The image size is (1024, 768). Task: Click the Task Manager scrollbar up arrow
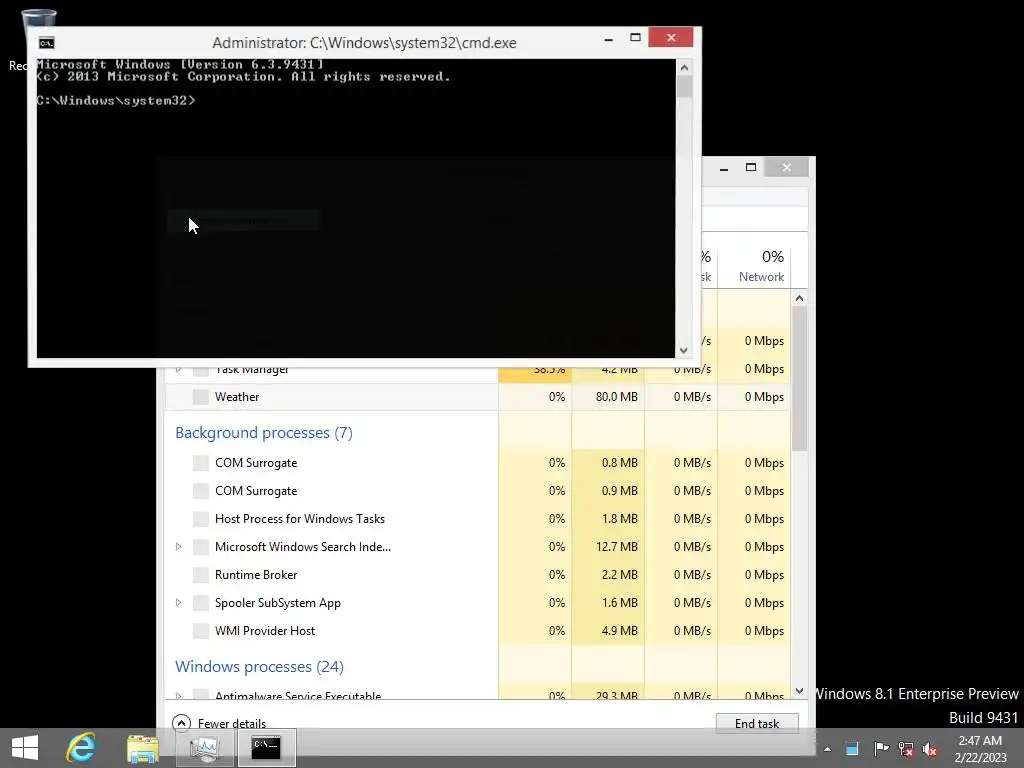tap(799, 298)
